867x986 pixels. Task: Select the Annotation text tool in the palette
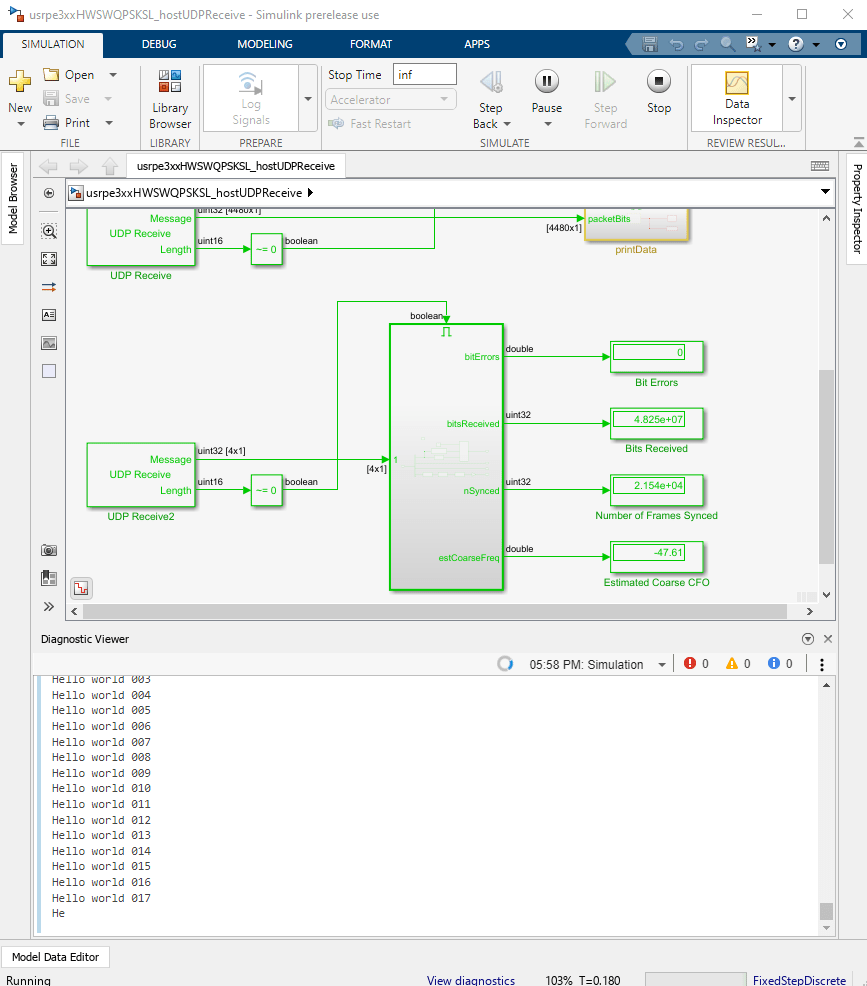coord(49,315)
